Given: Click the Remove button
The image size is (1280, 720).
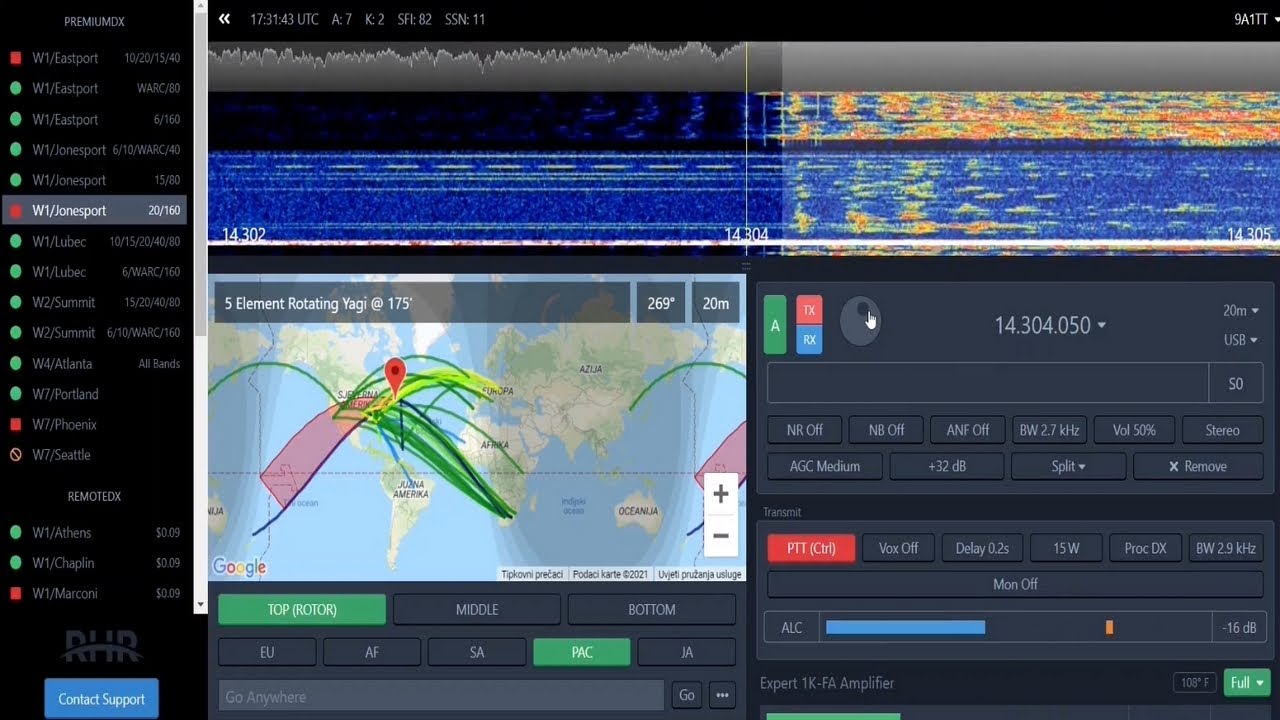Looking at the screenshot, I should click(x=1198, y=467).
